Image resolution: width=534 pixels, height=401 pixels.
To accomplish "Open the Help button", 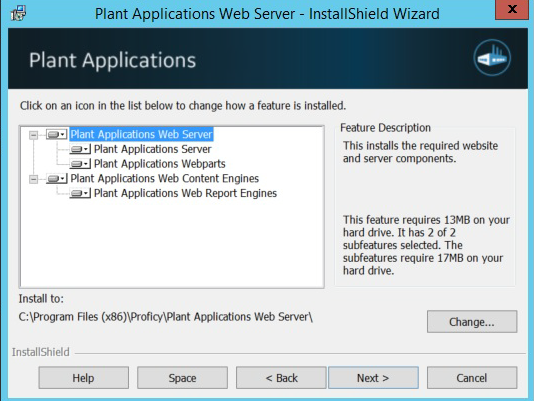I will point(83,378).
